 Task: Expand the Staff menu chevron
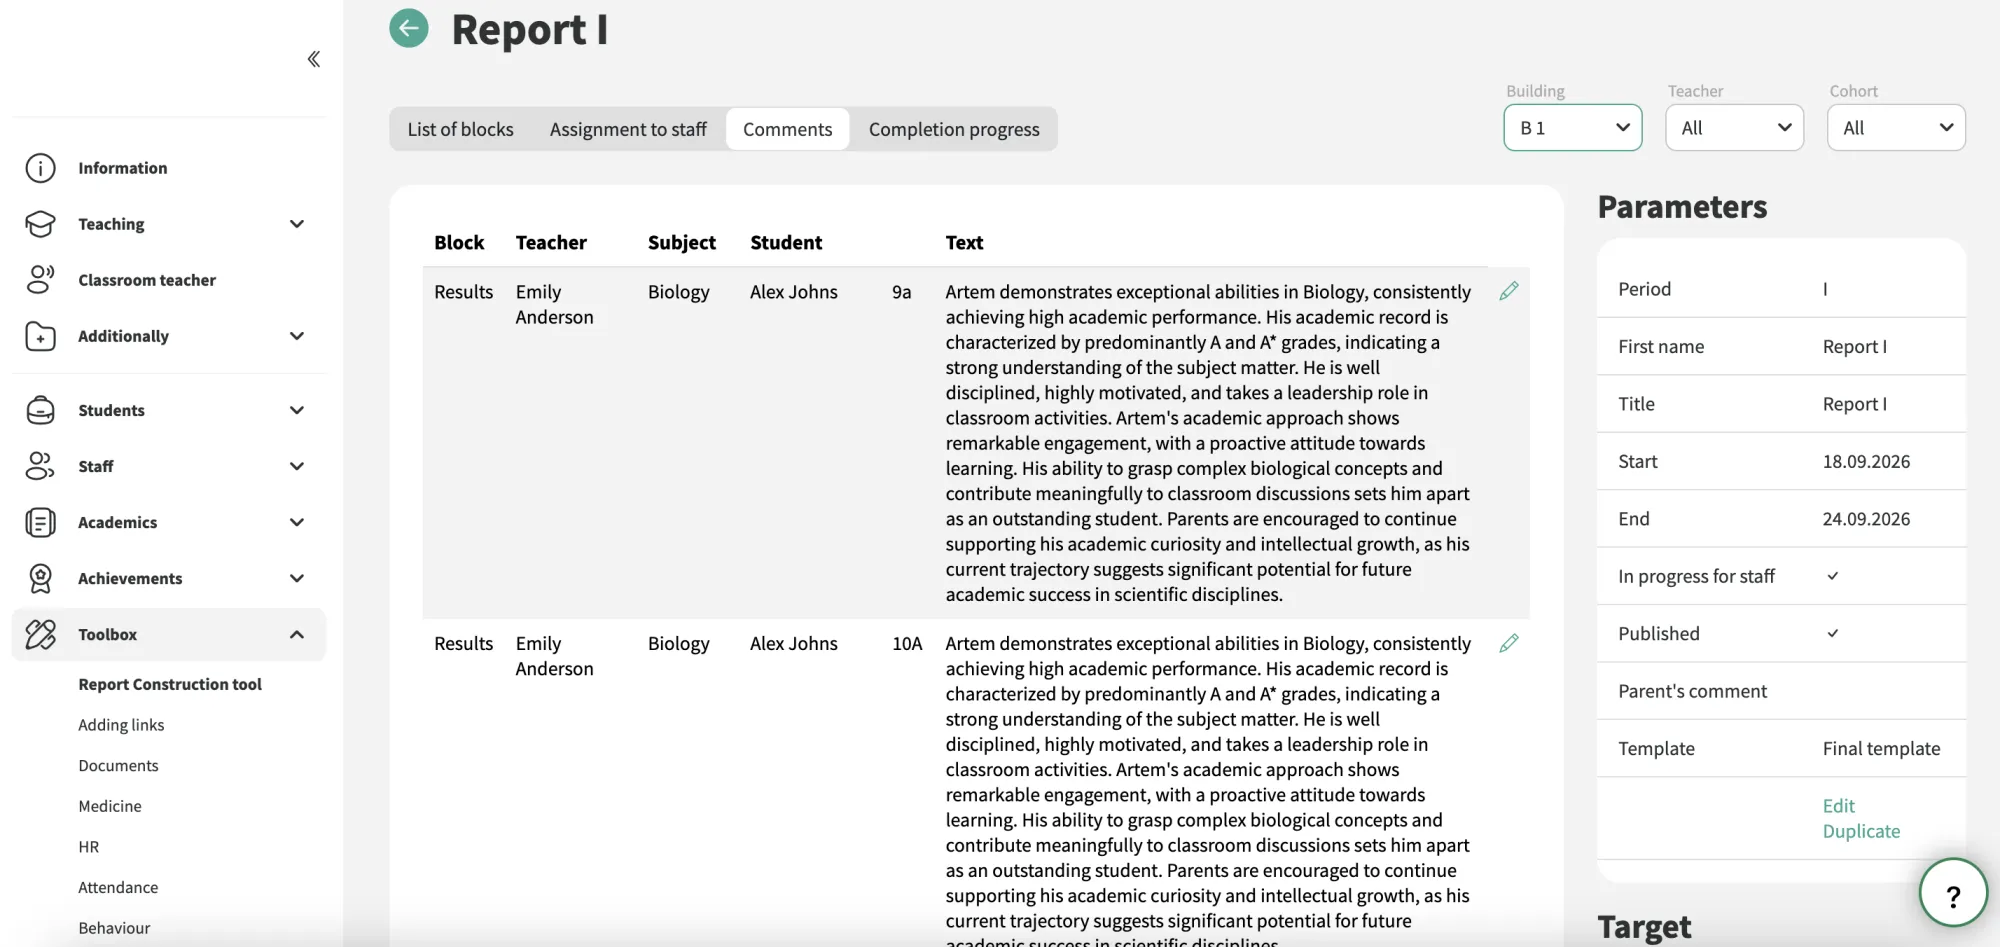(x=297, y=466)
